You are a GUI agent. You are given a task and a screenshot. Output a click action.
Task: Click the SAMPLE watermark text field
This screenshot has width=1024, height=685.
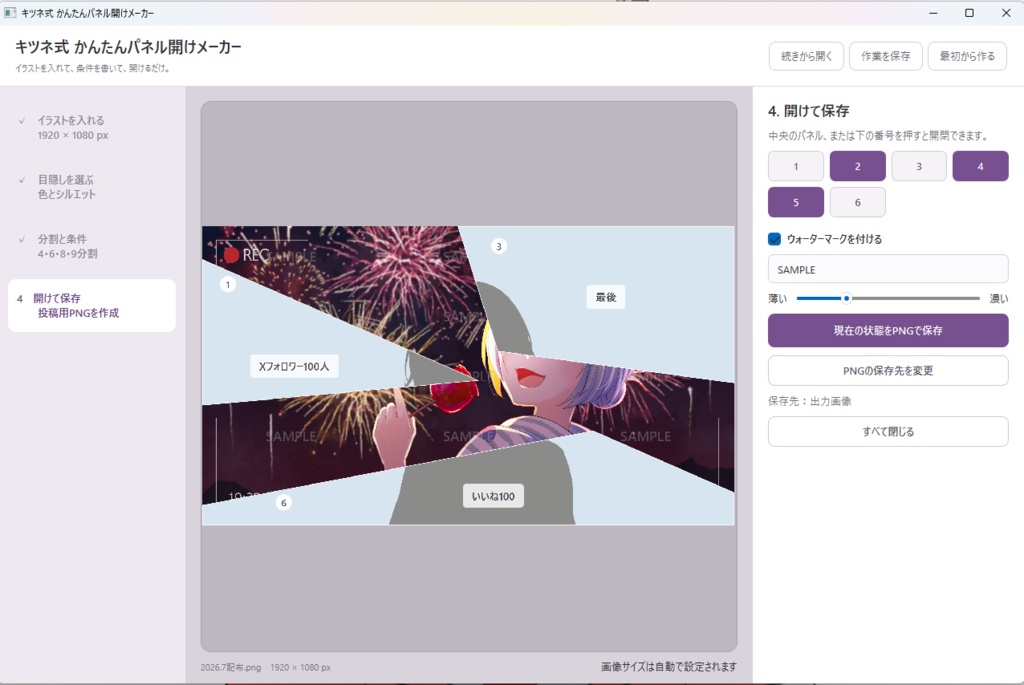coord(888,269)
